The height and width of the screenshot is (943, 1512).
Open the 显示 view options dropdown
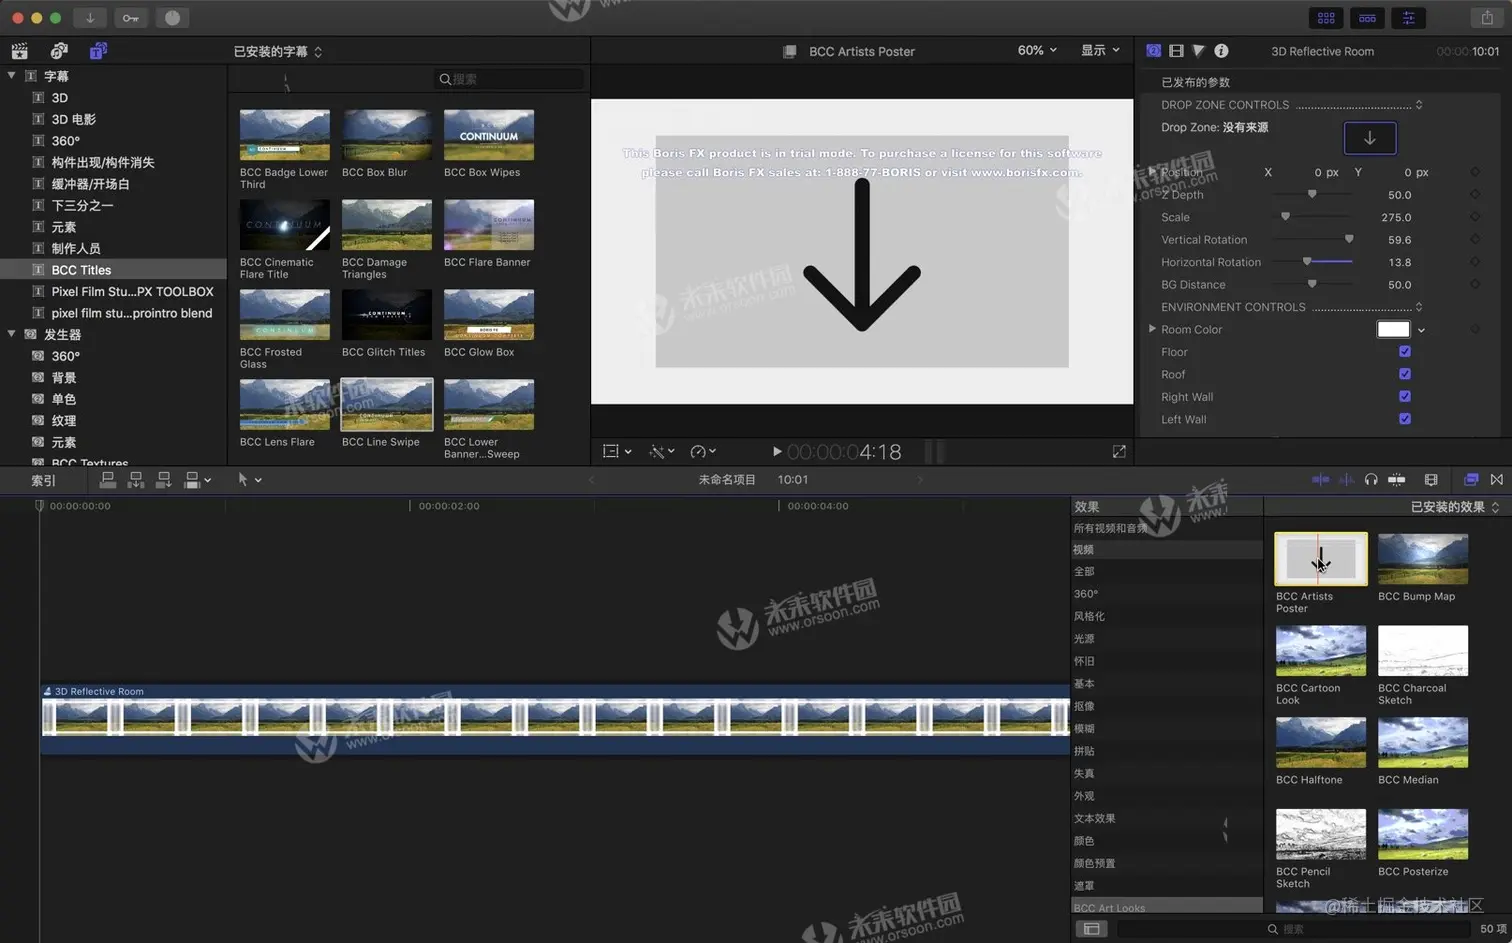click(1100, 51)
